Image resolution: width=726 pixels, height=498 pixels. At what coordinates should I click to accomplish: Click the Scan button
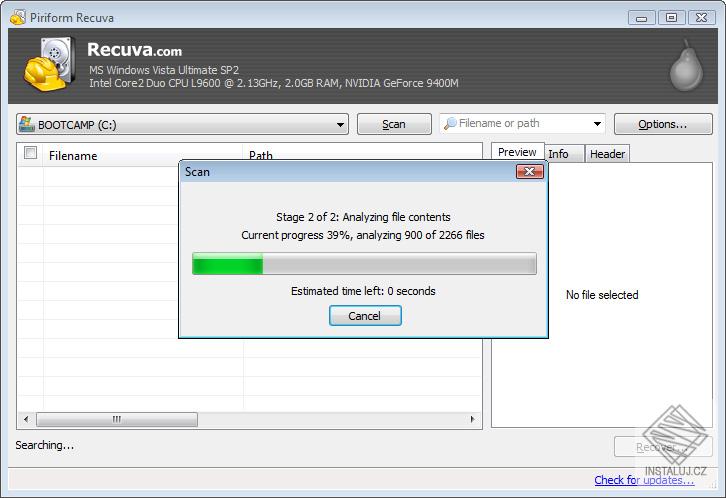pos(394,124)
